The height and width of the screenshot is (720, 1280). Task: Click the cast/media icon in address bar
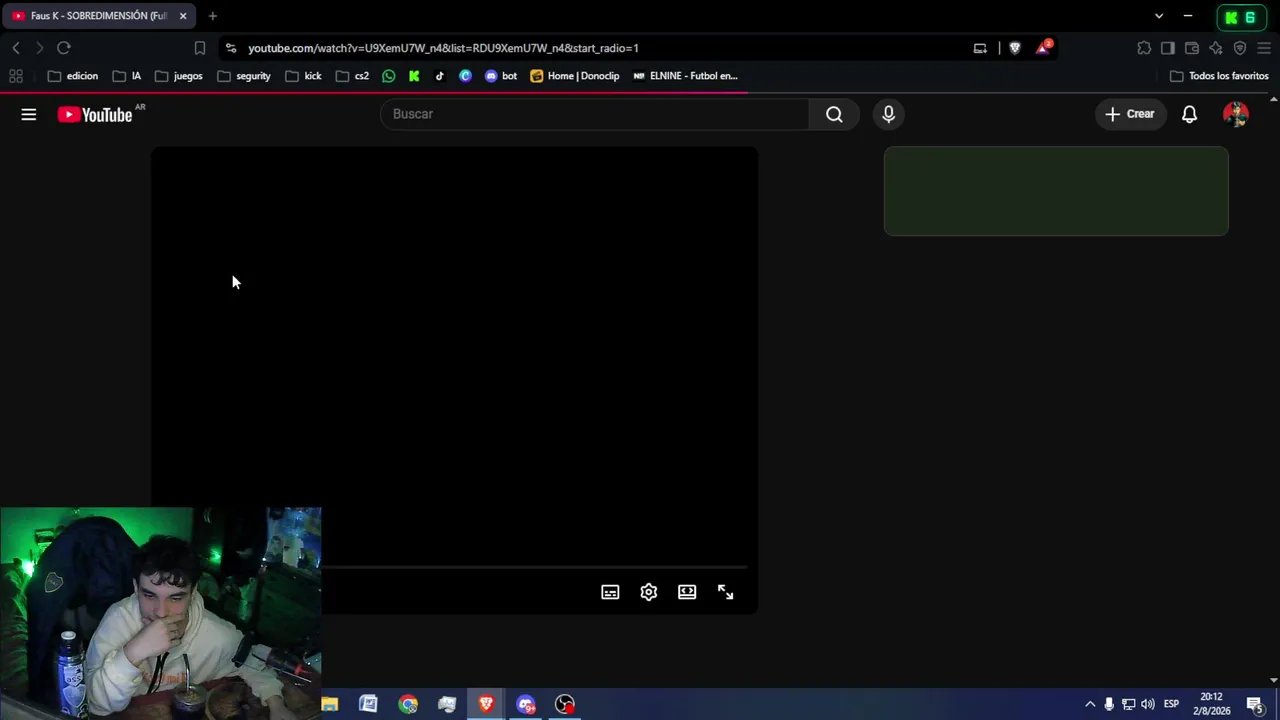click(980, 48)
